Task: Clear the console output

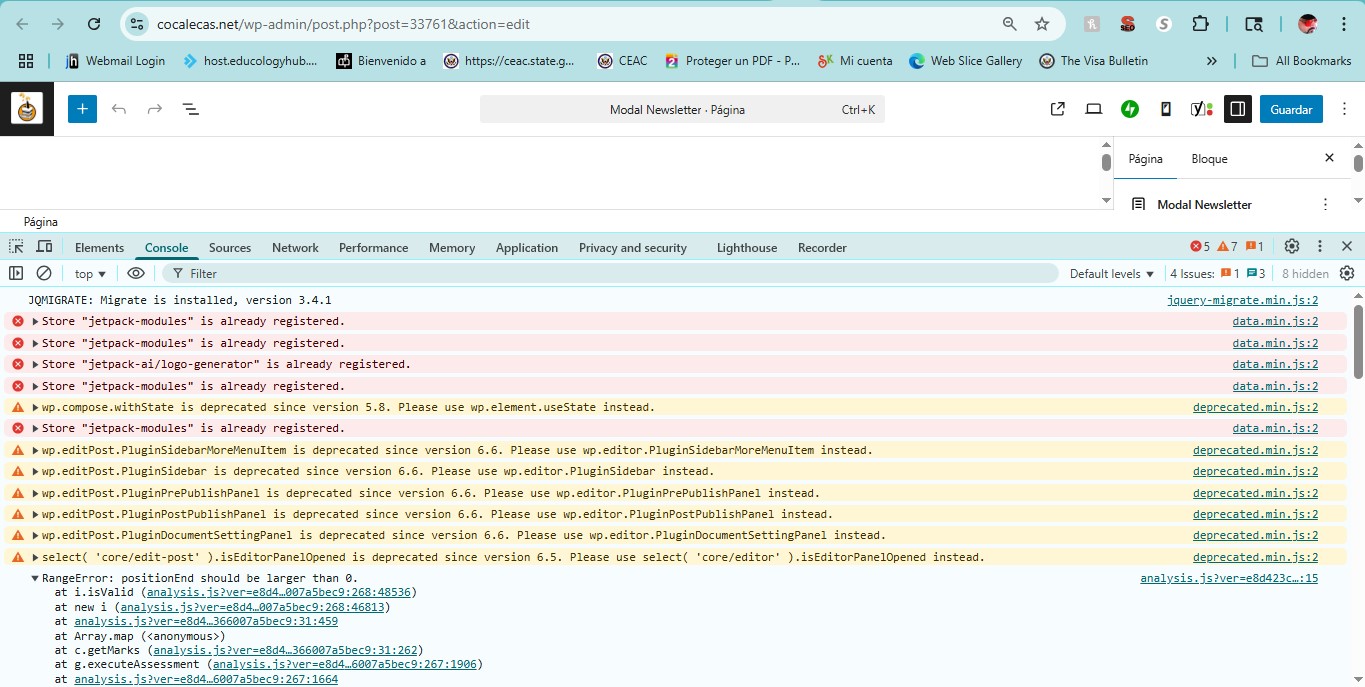Action: 44,273
